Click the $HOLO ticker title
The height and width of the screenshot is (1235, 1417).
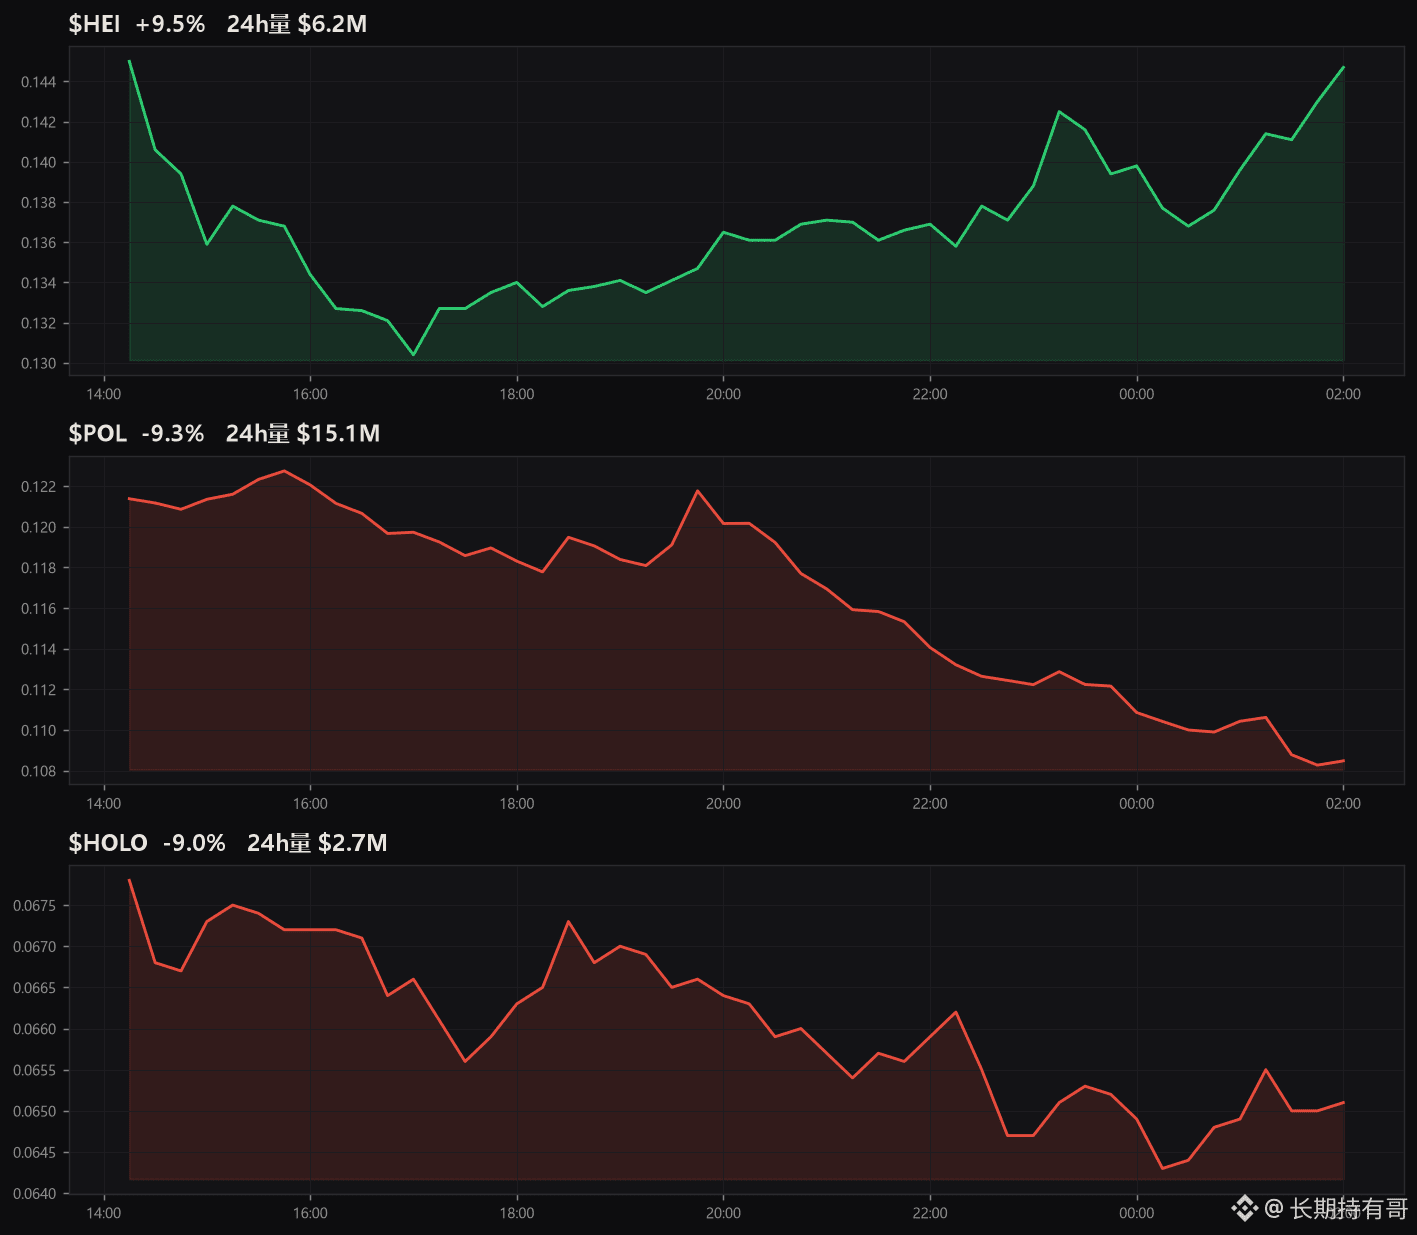tap(108, 843)
